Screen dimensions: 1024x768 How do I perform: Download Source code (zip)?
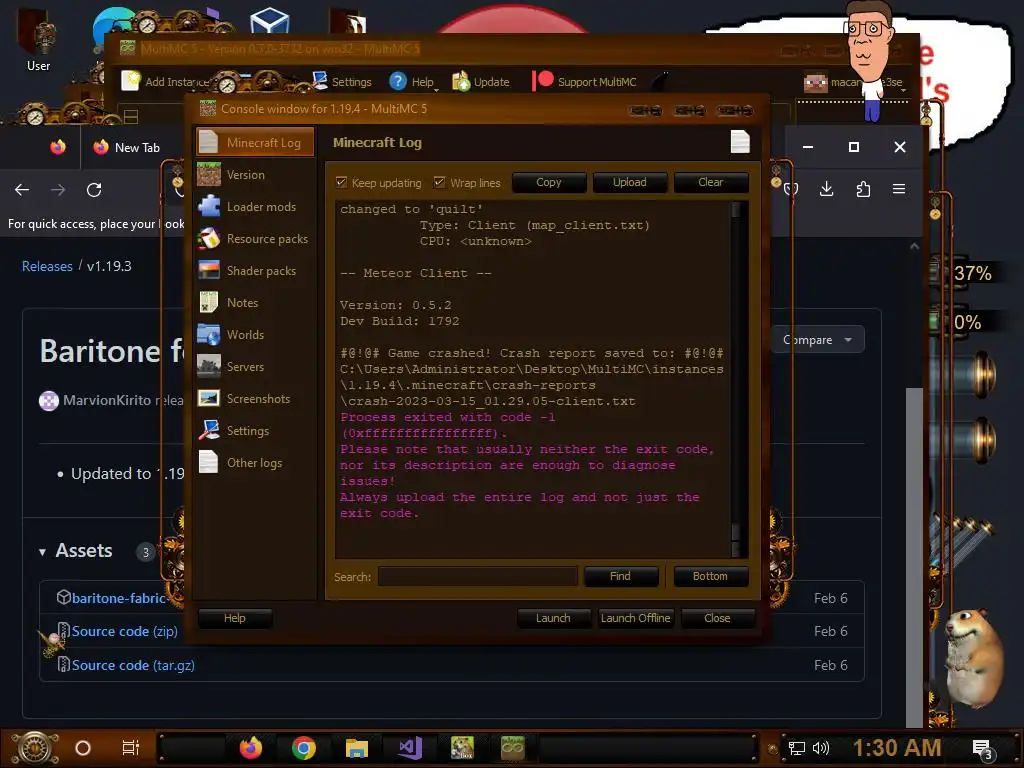125,632
